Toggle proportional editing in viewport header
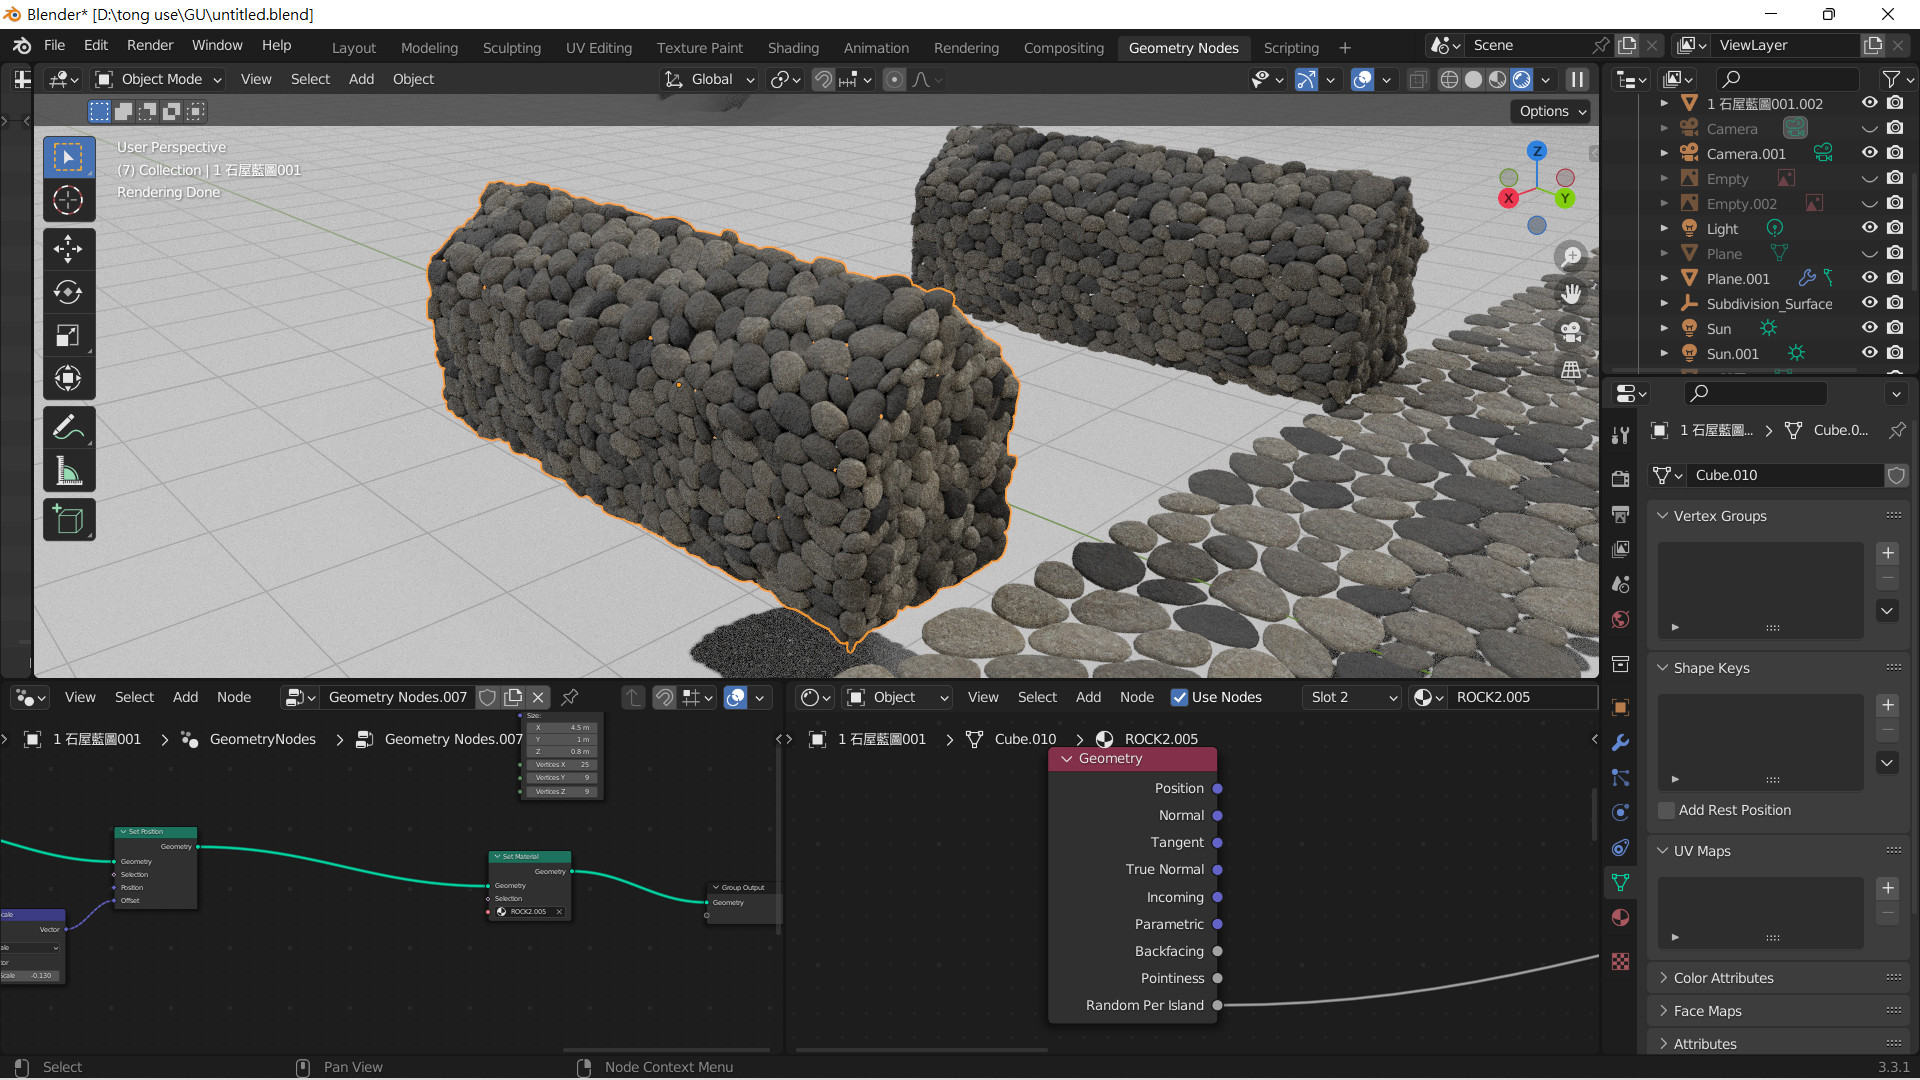This screenshot has width=1920, height=1080. [895, 79]
